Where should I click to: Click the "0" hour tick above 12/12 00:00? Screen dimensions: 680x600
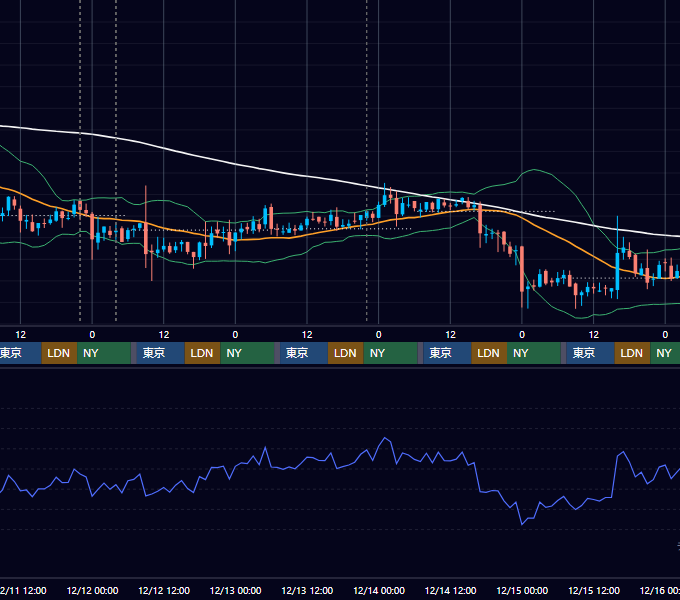pos(92,335)
